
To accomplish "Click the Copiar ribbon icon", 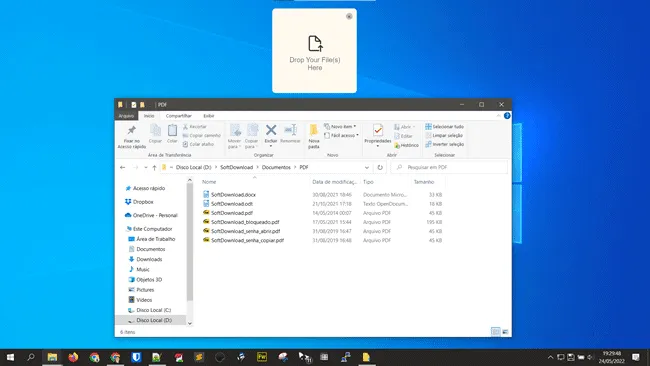I will point(155,131).
